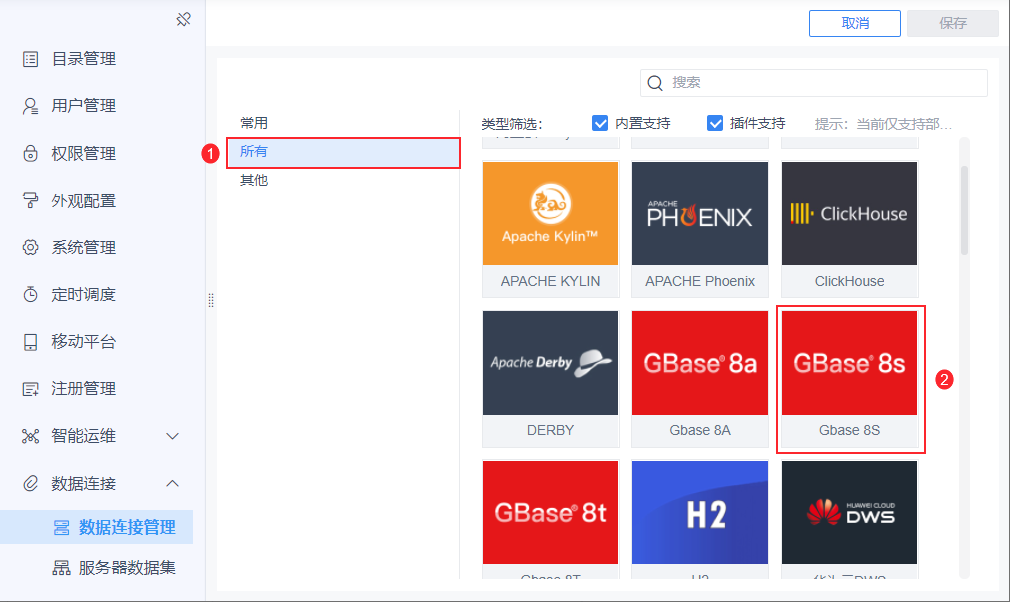Click the 用户管理 person icon

[30, 106]
